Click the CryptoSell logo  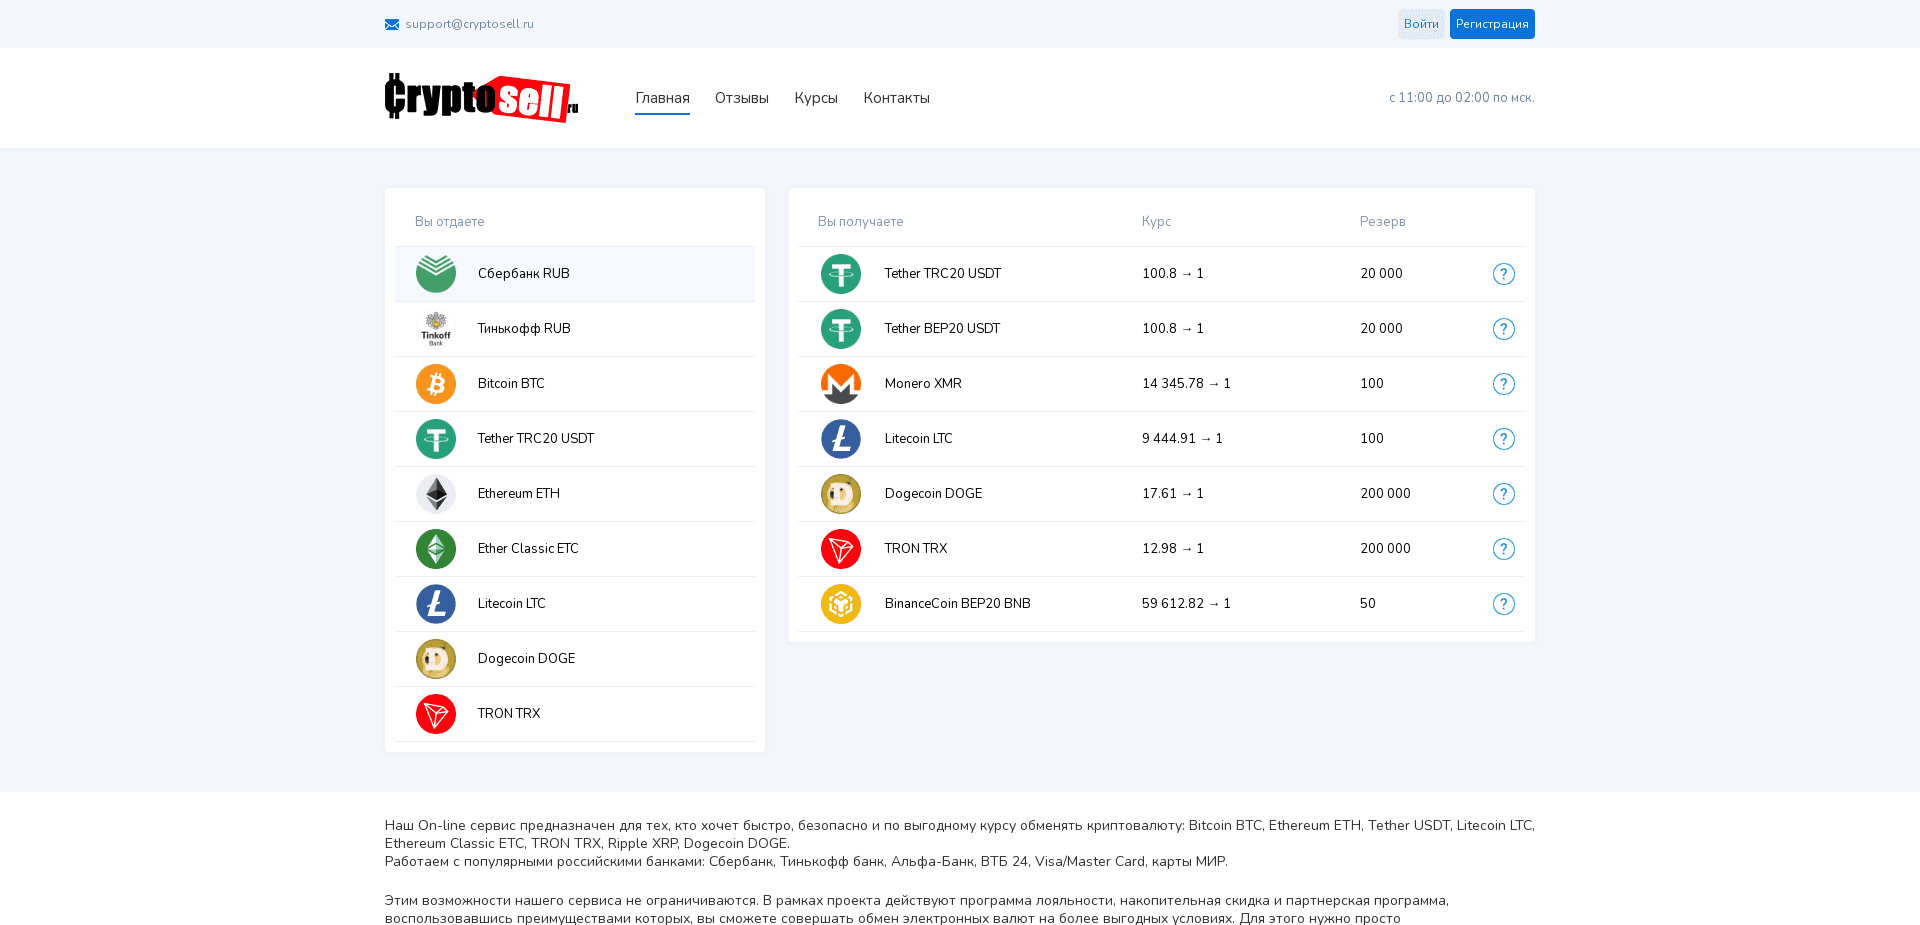click(x=481, y=97)
